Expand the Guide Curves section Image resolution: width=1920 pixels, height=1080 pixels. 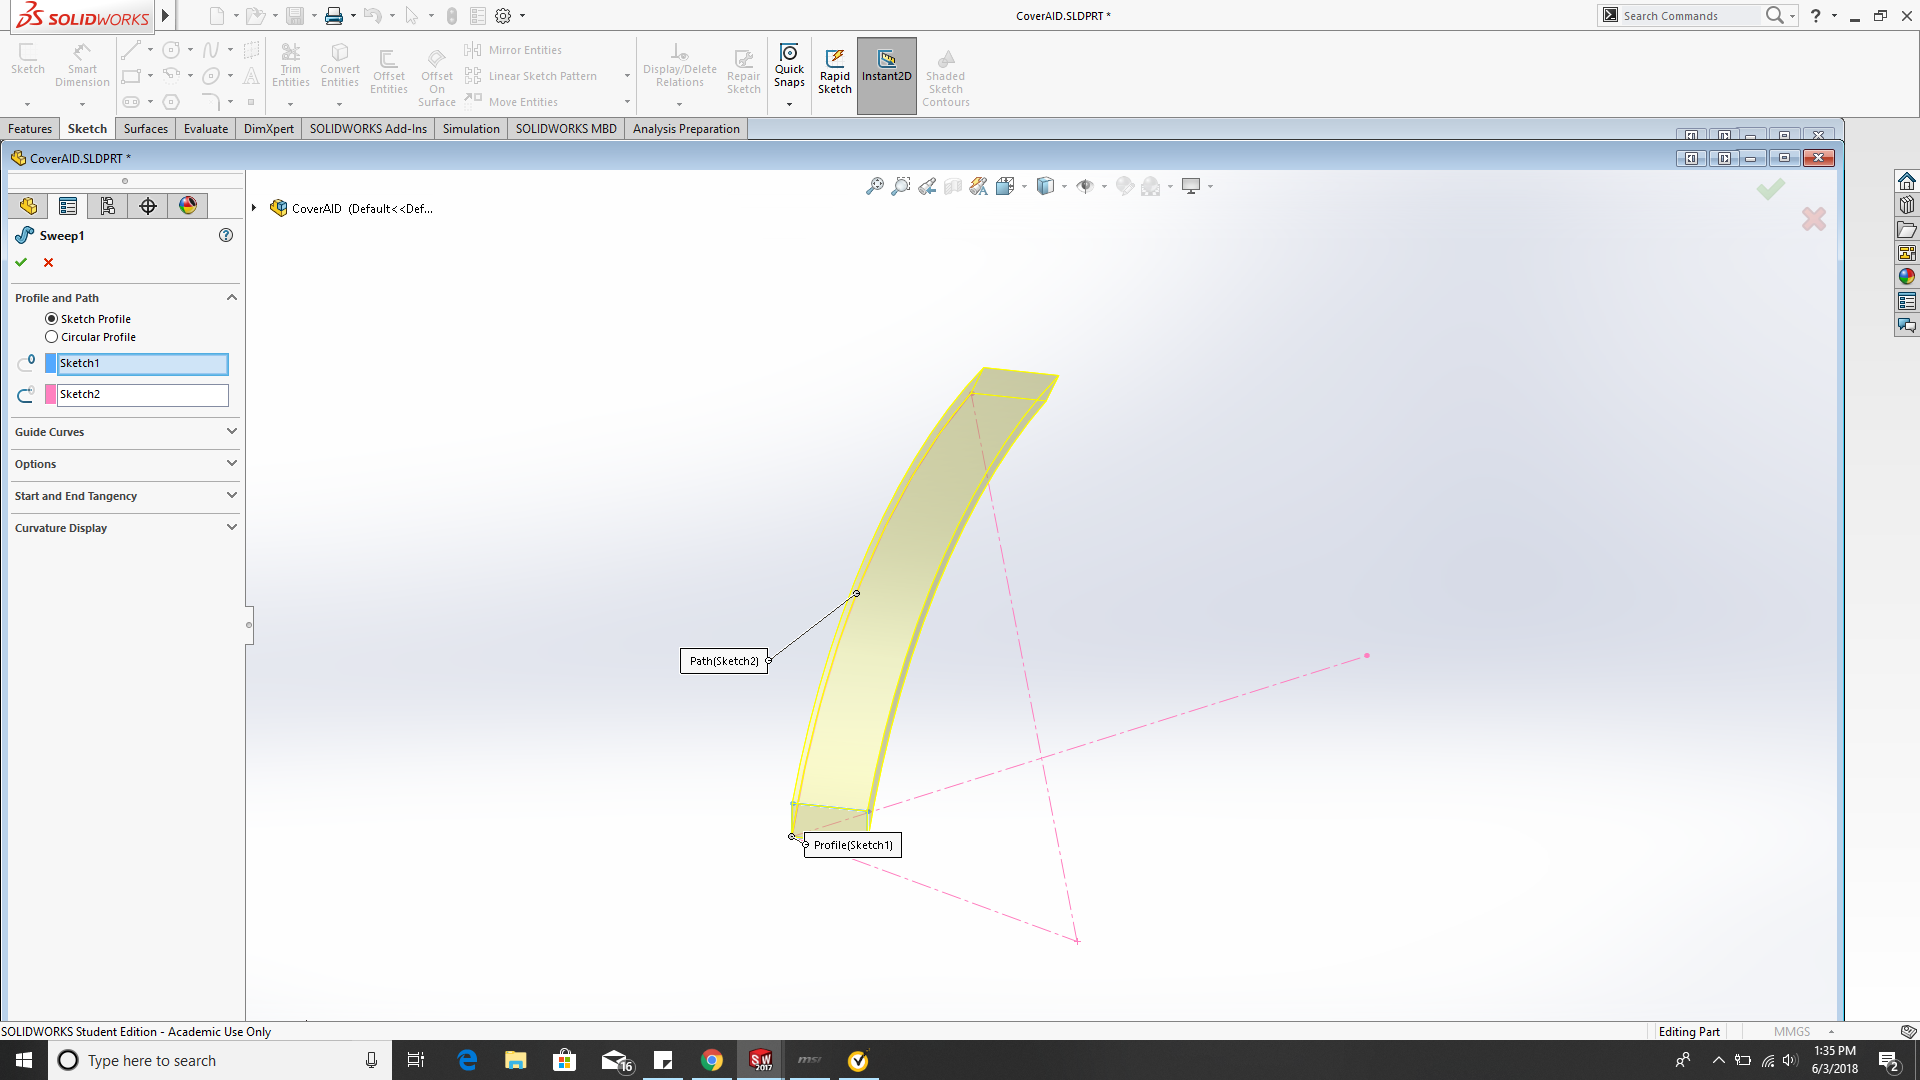click(232, 431)
